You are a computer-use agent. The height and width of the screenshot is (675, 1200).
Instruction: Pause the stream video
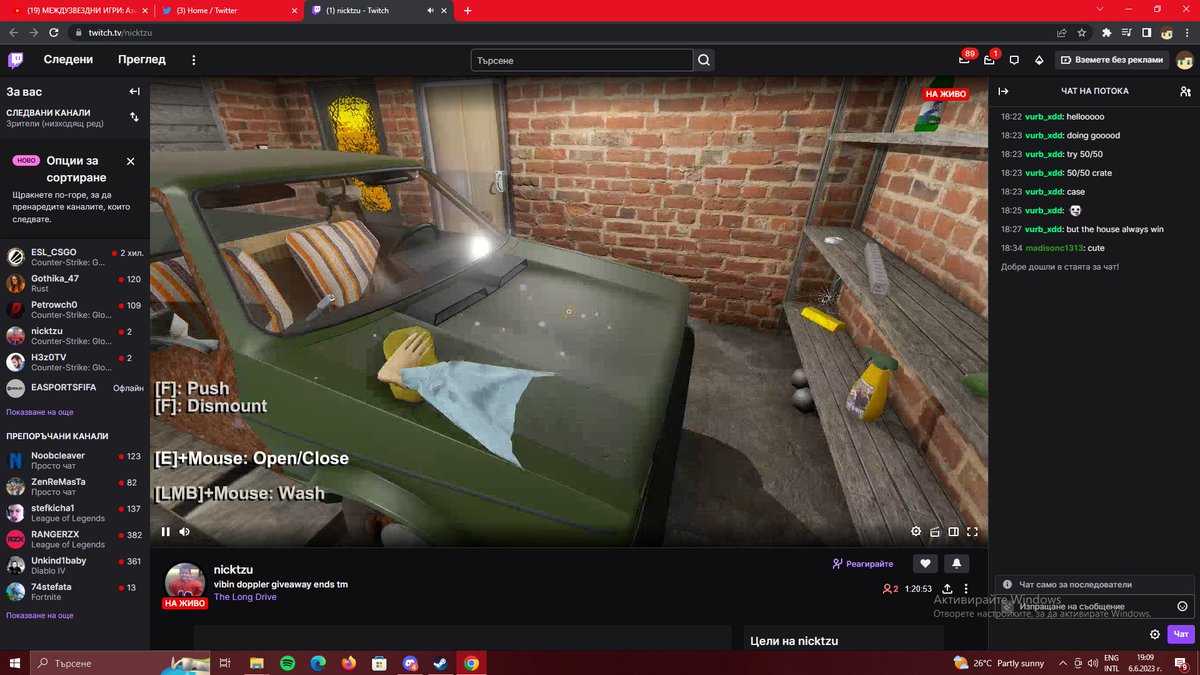tap(166, 532)
